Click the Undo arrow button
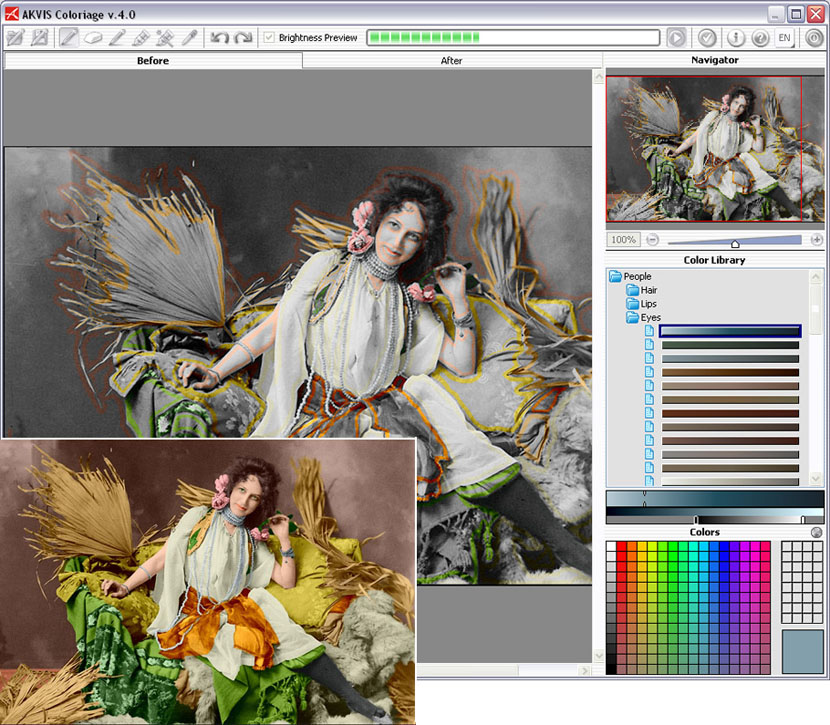 pyautogui.click(x=219, y=38)
